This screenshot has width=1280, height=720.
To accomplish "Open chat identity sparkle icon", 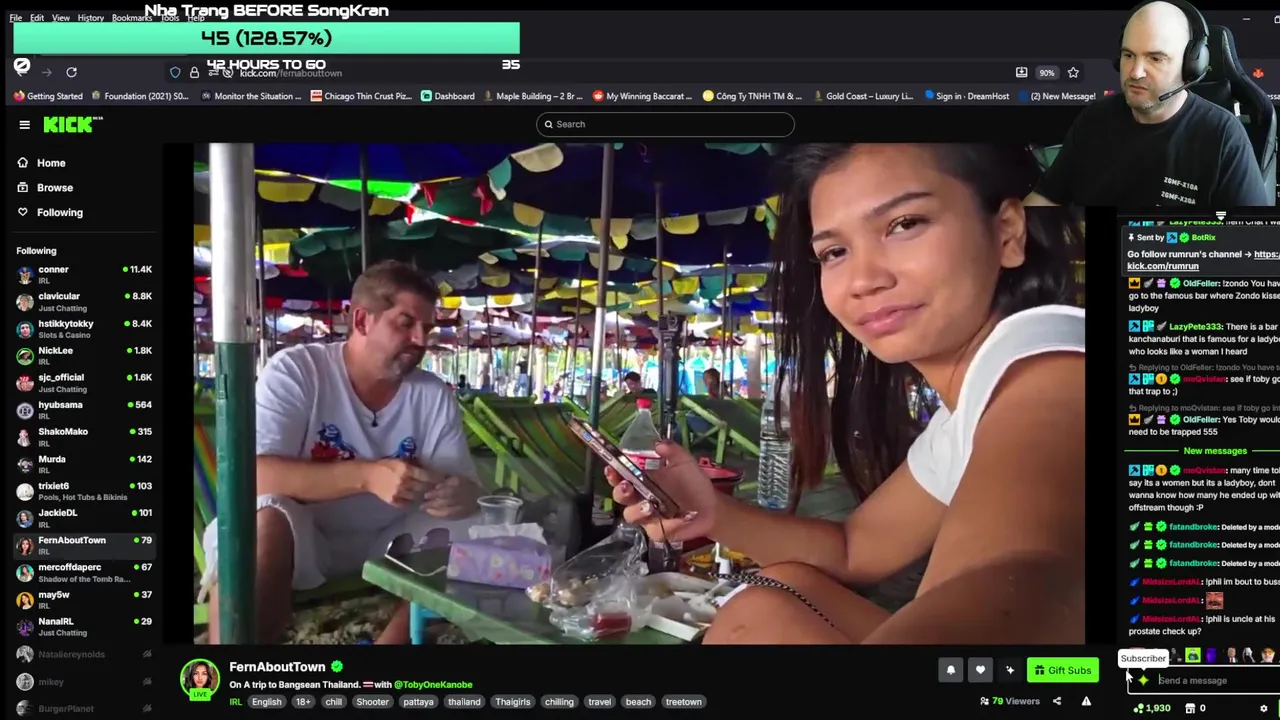I will click(x=1143, y=681).
